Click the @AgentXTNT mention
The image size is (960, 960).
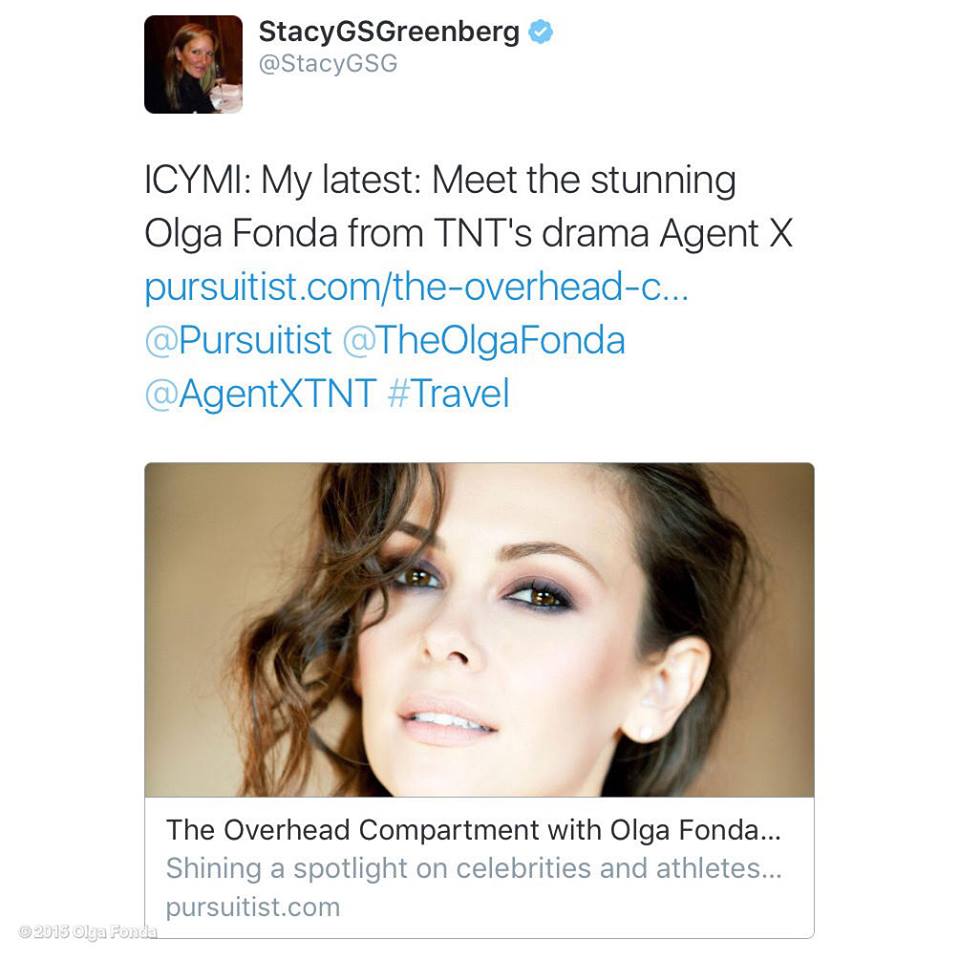pos(261,393)
